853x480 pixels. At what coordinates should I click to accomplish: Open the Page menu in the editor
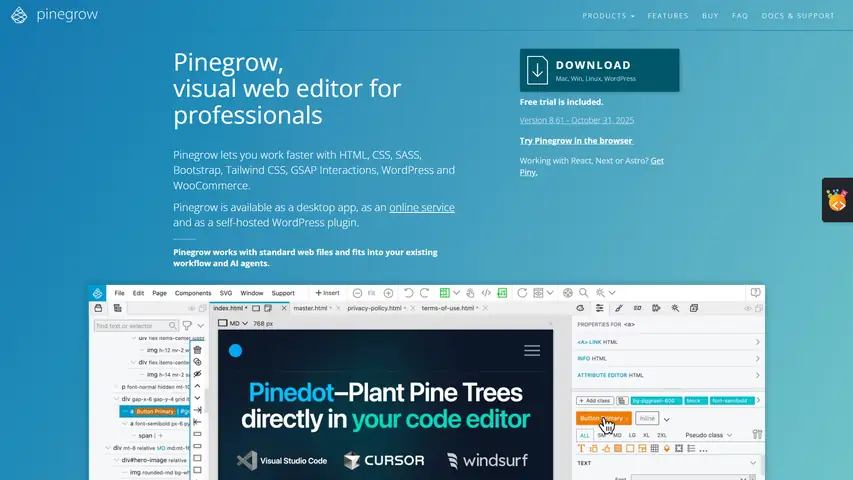159,293
